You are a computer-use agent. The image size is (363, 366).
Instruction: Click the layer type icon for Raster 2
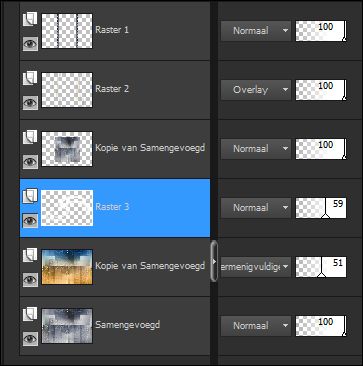[x=30, y=78]
